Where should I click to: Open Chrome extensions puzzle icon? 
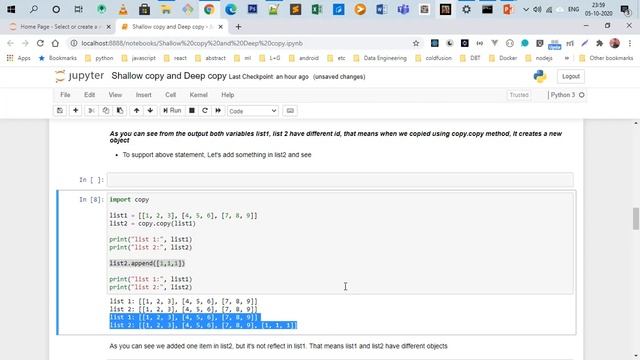pyautogui.click(x=600, y=43)
